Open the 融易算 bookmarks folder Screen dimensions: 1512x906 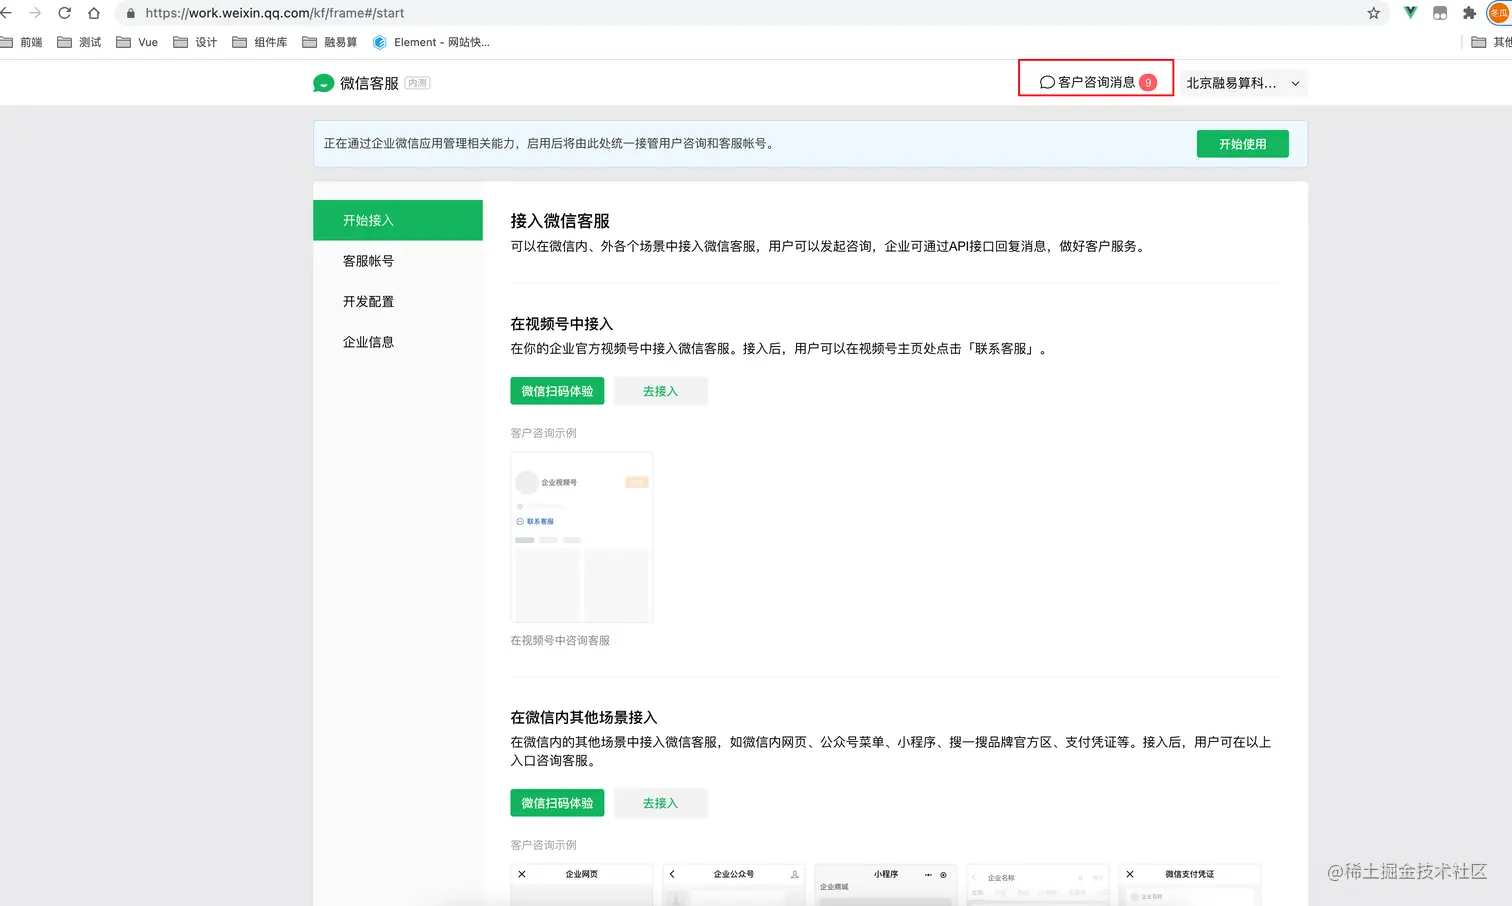pos(330,42)
